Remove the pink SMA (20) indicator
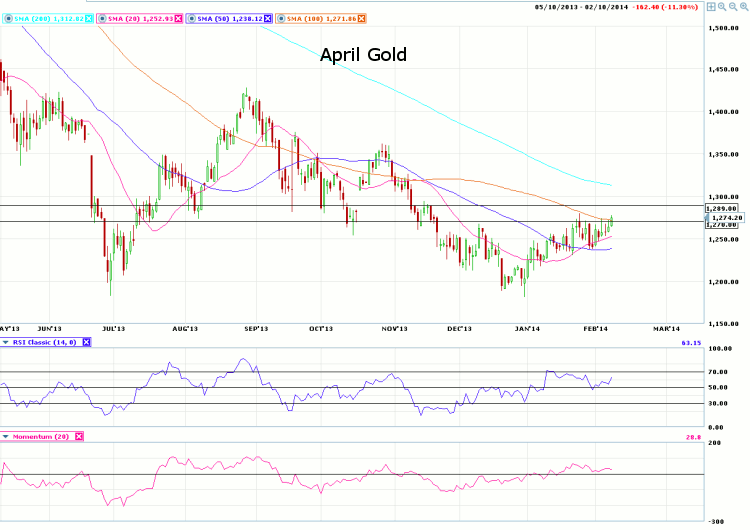The image size is (750, 530). coord(181,18)
